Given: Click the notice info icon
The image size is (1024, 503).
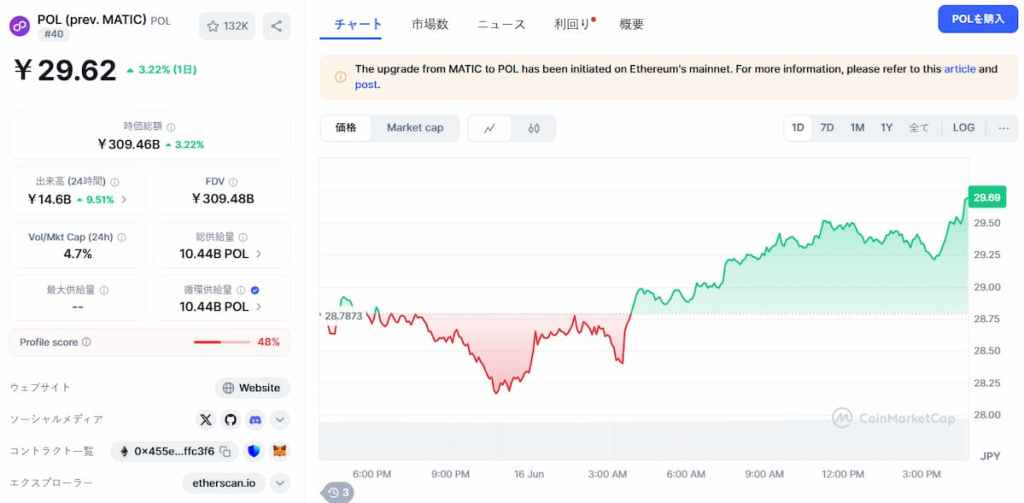Looking at the screenshot, I should coord(340,77).
